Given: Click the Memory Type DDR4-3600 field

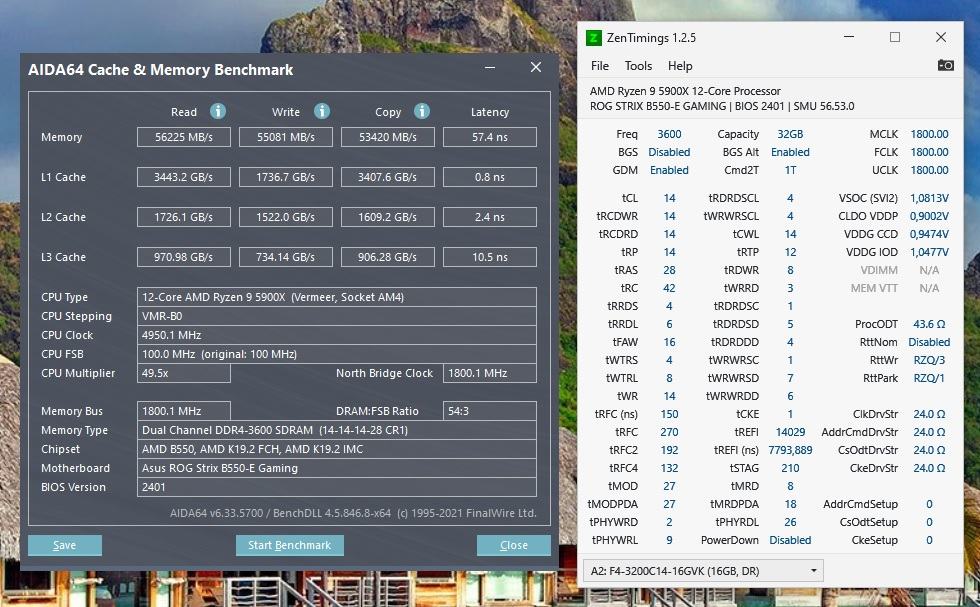Looking at the screenshot, I should coord(337,430).
